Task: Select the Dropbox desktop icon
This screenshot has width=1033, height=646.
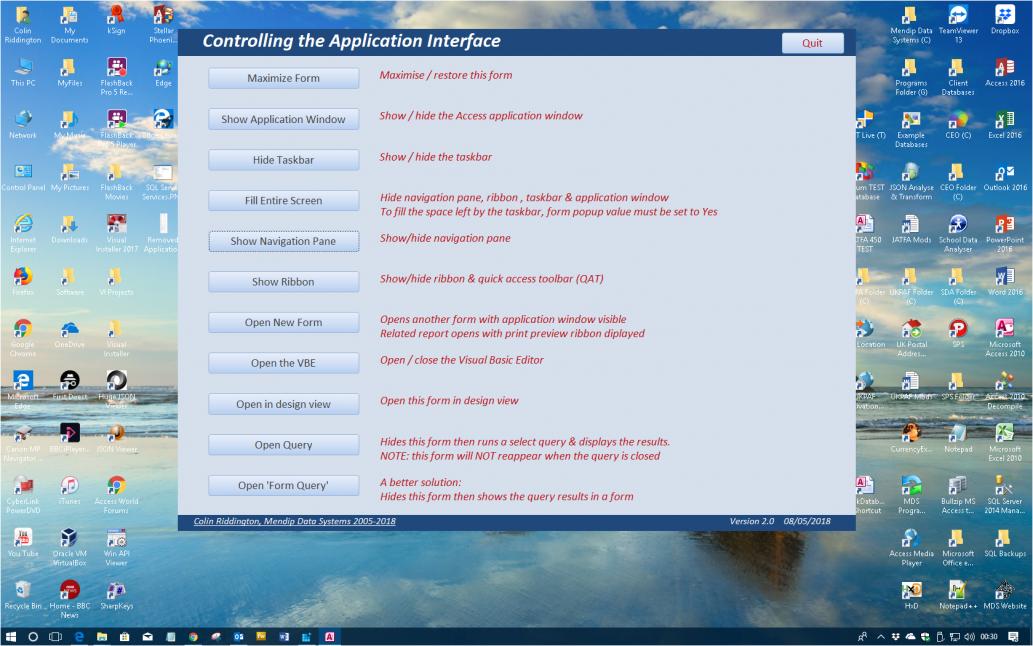Action: pyautogui.click(x=1005, y=20)
